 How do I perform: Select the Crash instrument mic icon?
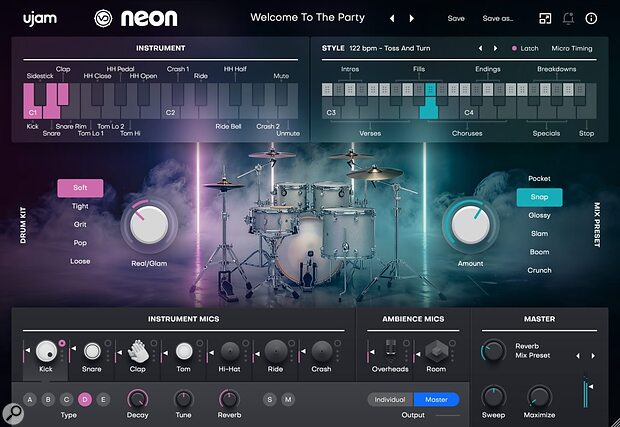point(321,351)
